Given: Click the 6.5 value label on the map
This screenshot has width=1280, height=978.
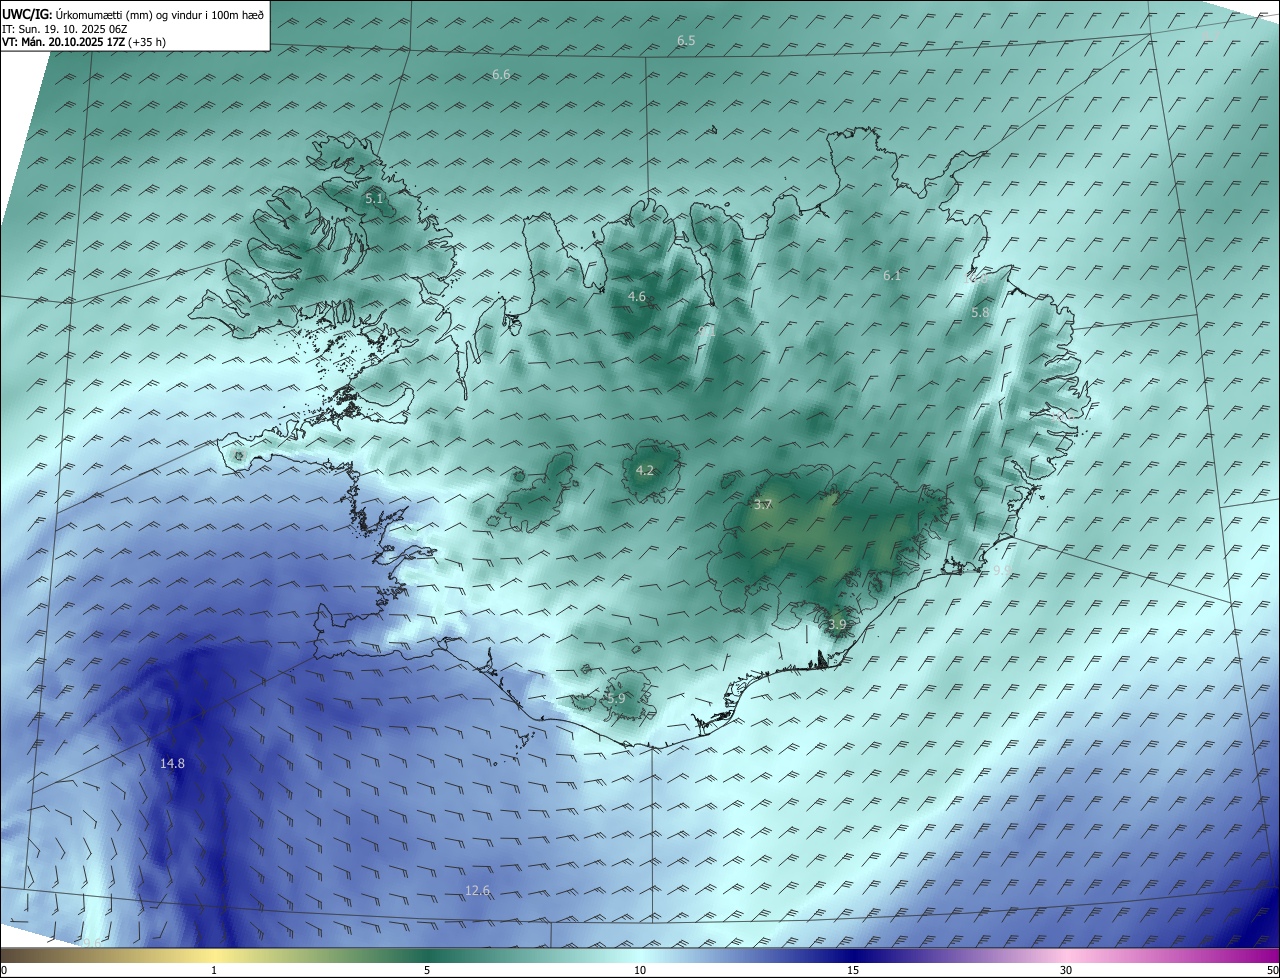Looking at the screenshot, I should click(x=686, y=41).
